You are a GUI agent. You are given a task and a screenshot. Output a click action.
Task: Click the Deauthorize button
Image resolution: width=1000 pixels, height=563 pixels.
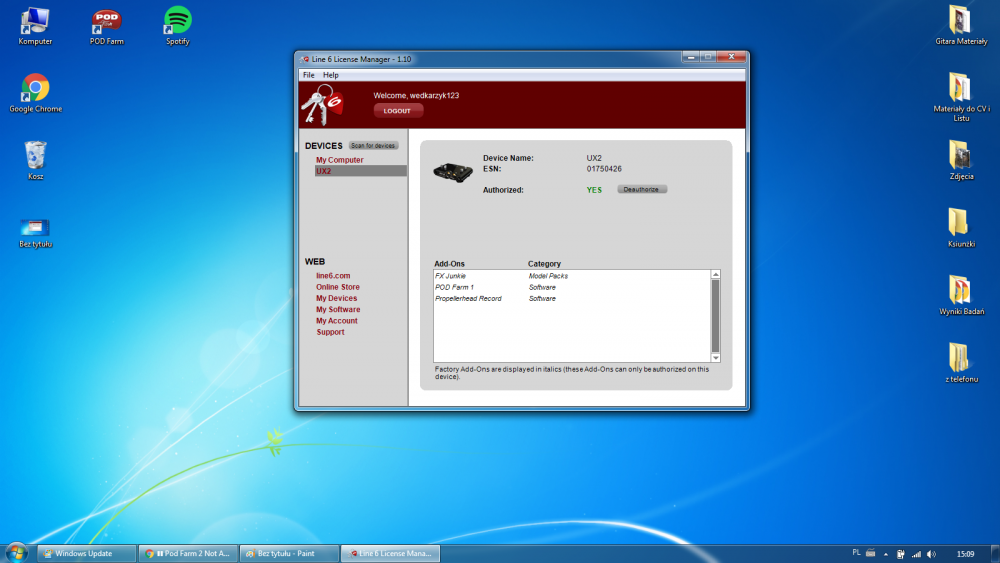coord(642,189)
